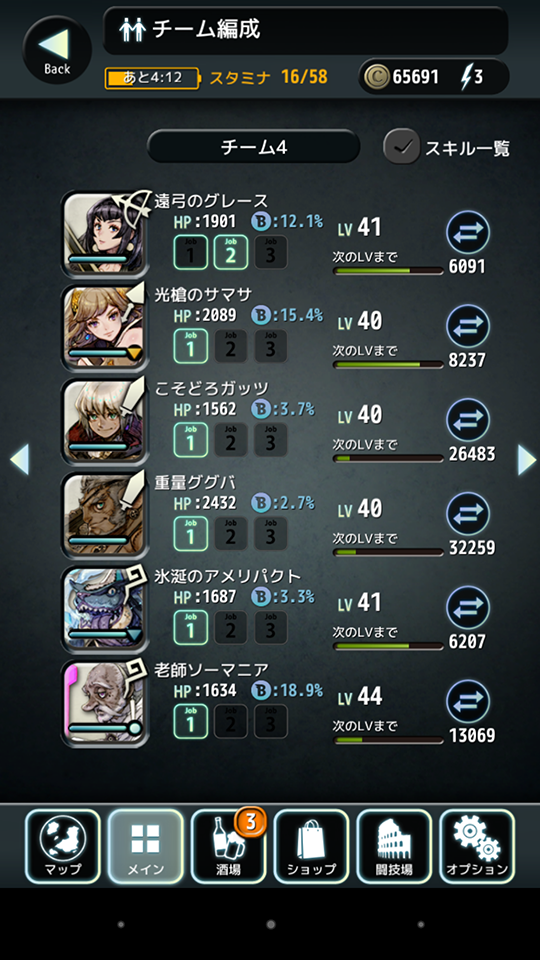Toggle the スキル一覧 checkbox
The width and height of the screenshot is (540, 960).
(401, 147)
